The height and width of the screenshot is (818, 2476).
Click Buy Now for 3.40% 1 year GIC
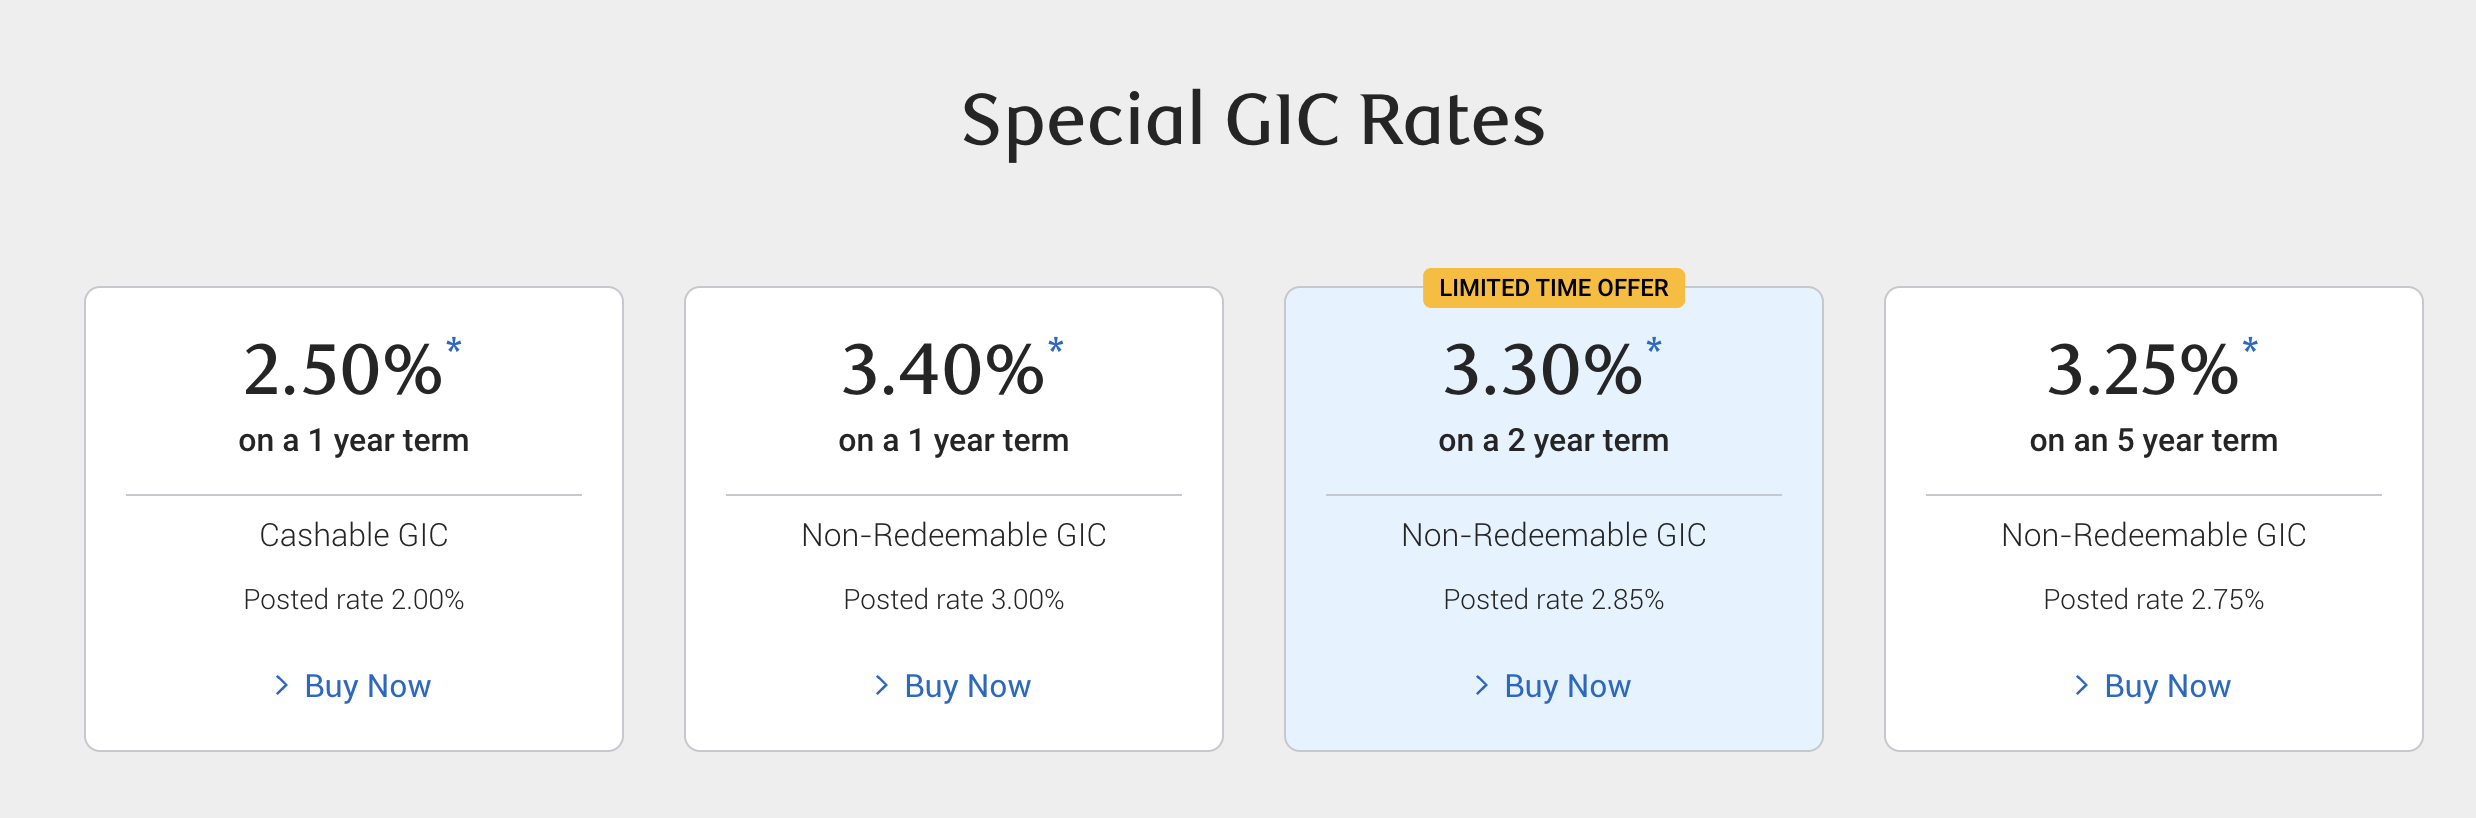pyautogui.click(x=967, y=686)
